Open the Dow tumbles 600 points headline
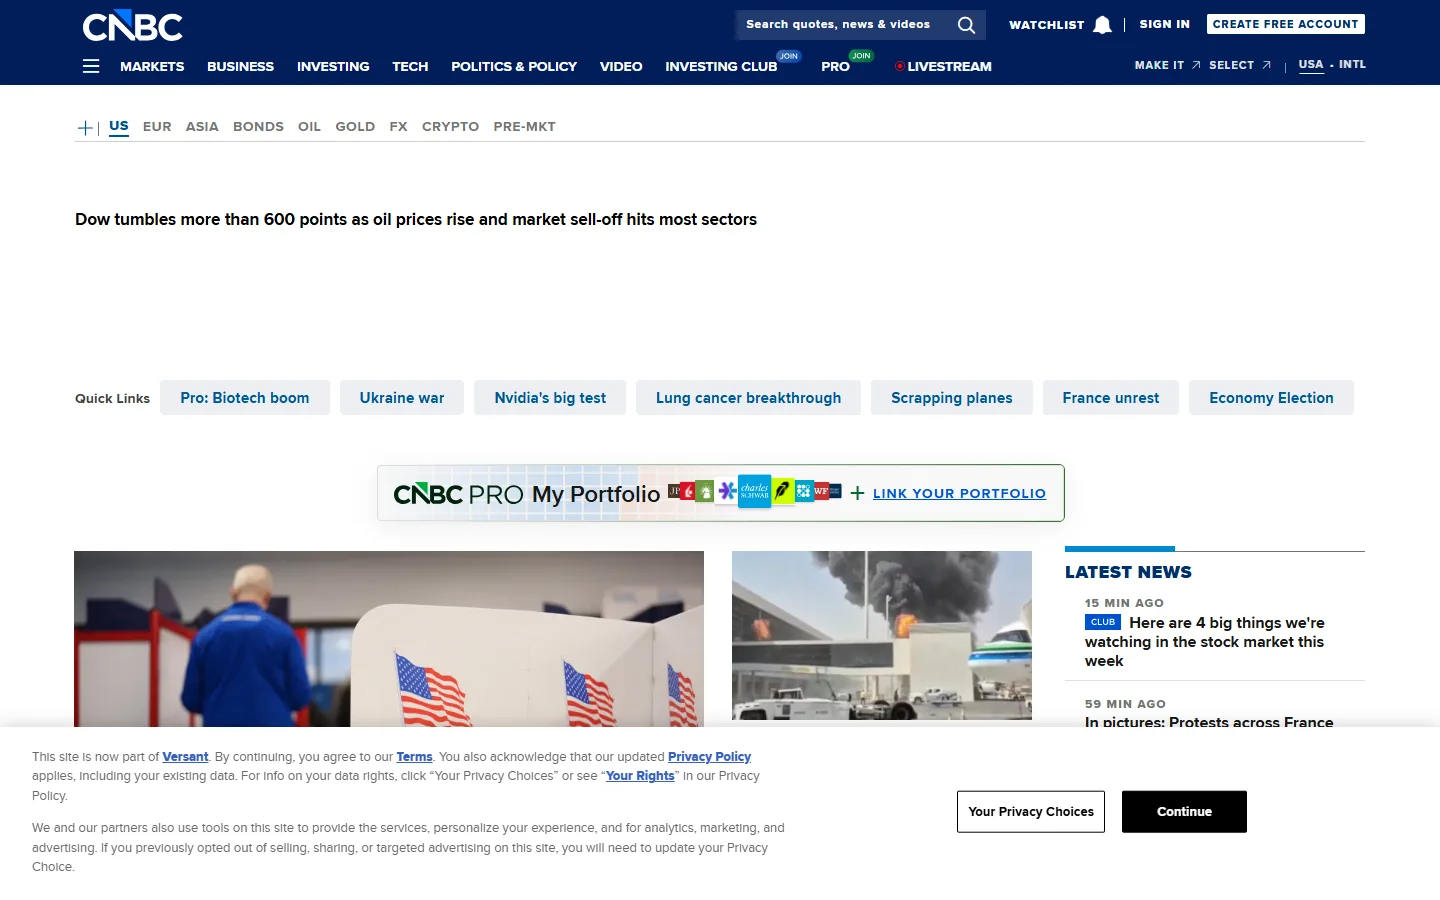1440x900 pixels. 416,219
